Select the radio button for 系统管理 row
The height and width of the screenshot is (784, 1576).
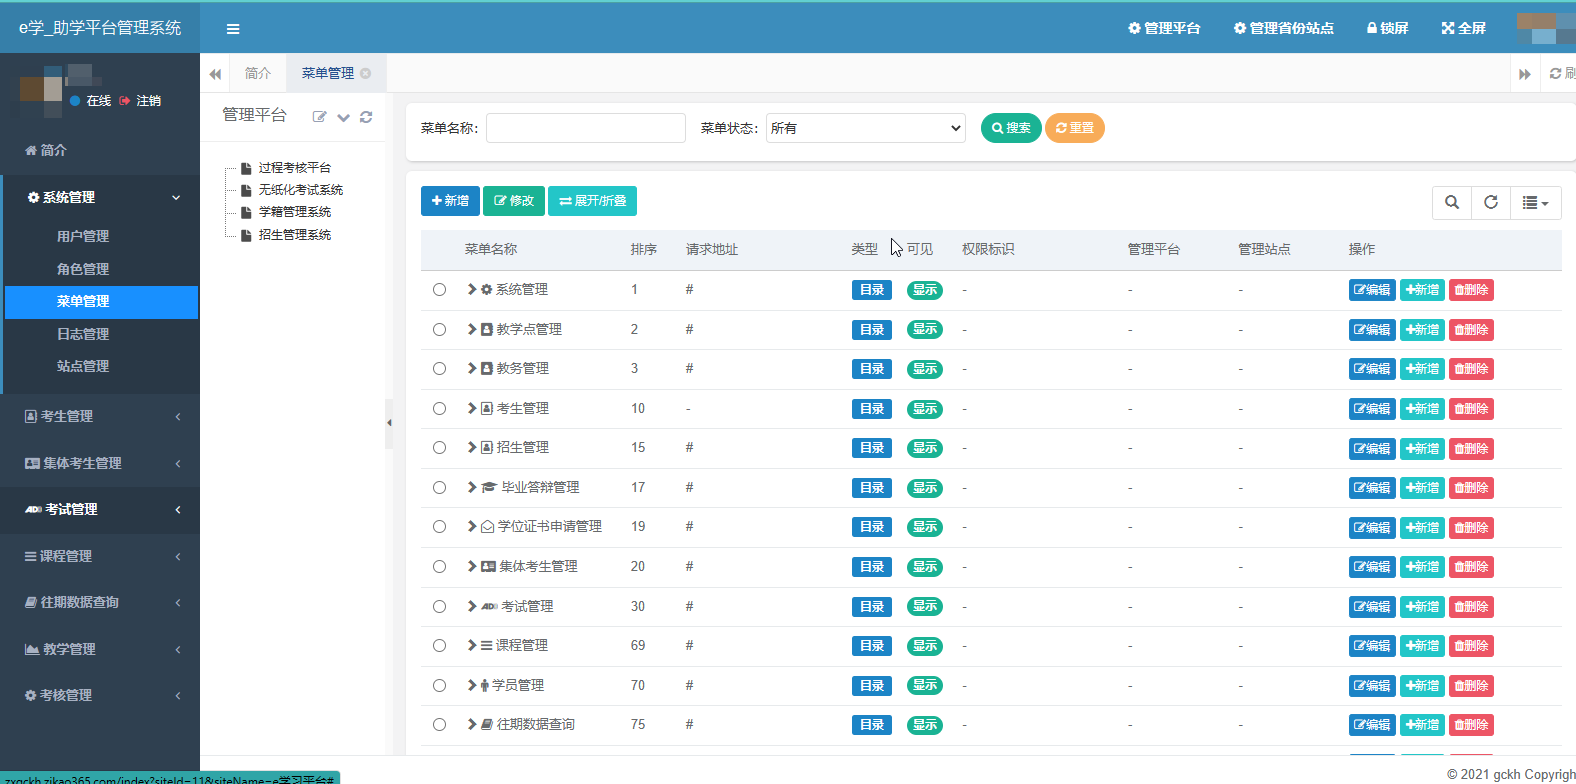439,290
